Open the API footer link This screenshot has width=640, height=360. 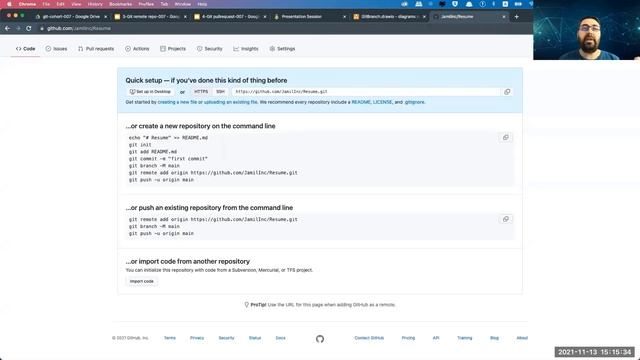(x=436, y=338)
